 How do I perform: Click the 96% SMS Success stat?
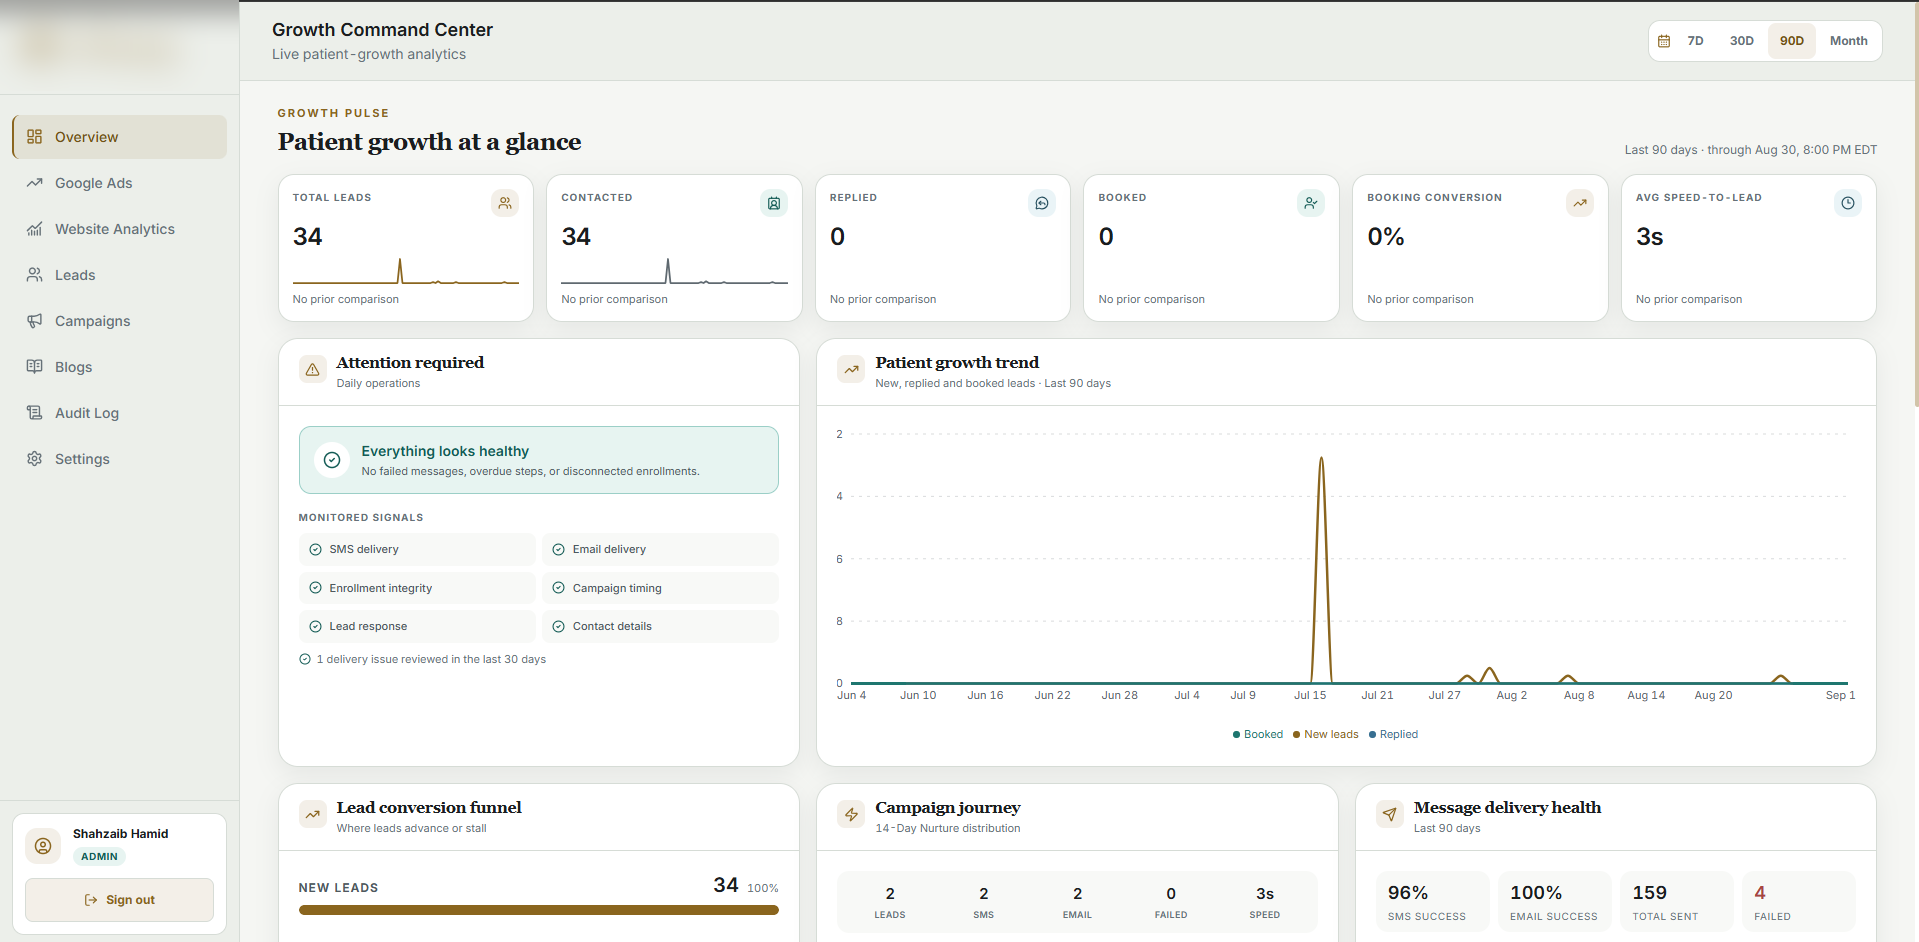[x=1433, y=902]
